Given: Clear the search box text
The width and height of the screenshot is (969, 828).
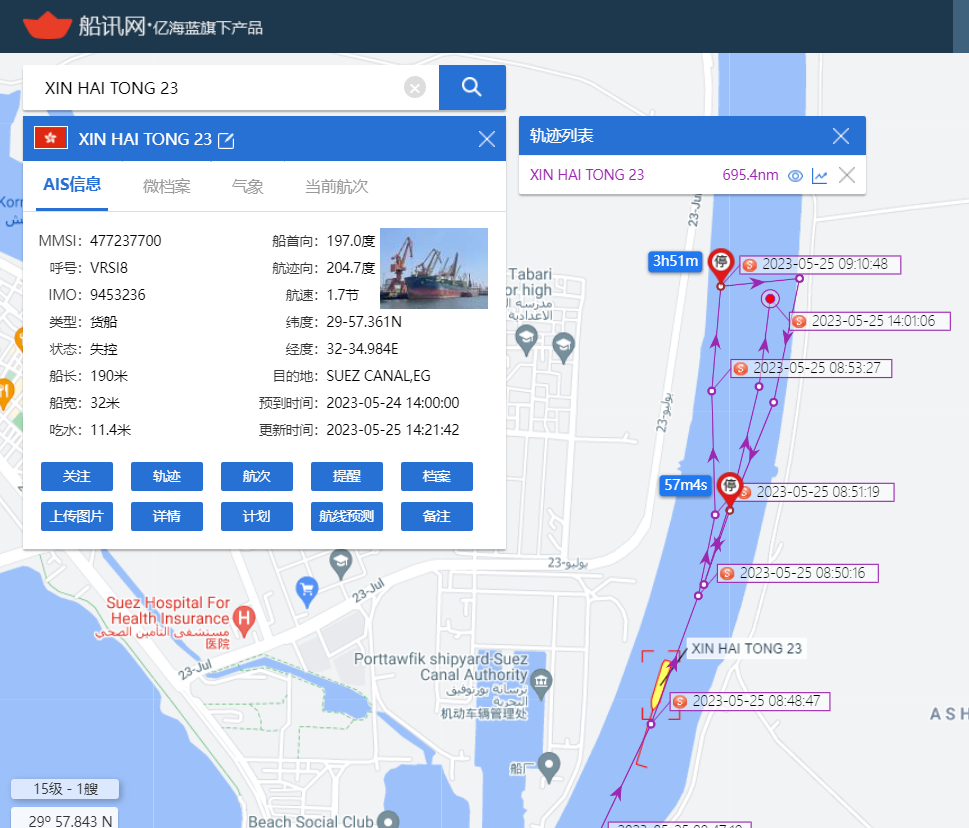Looking at the screenshot, I should coord(415,88).
